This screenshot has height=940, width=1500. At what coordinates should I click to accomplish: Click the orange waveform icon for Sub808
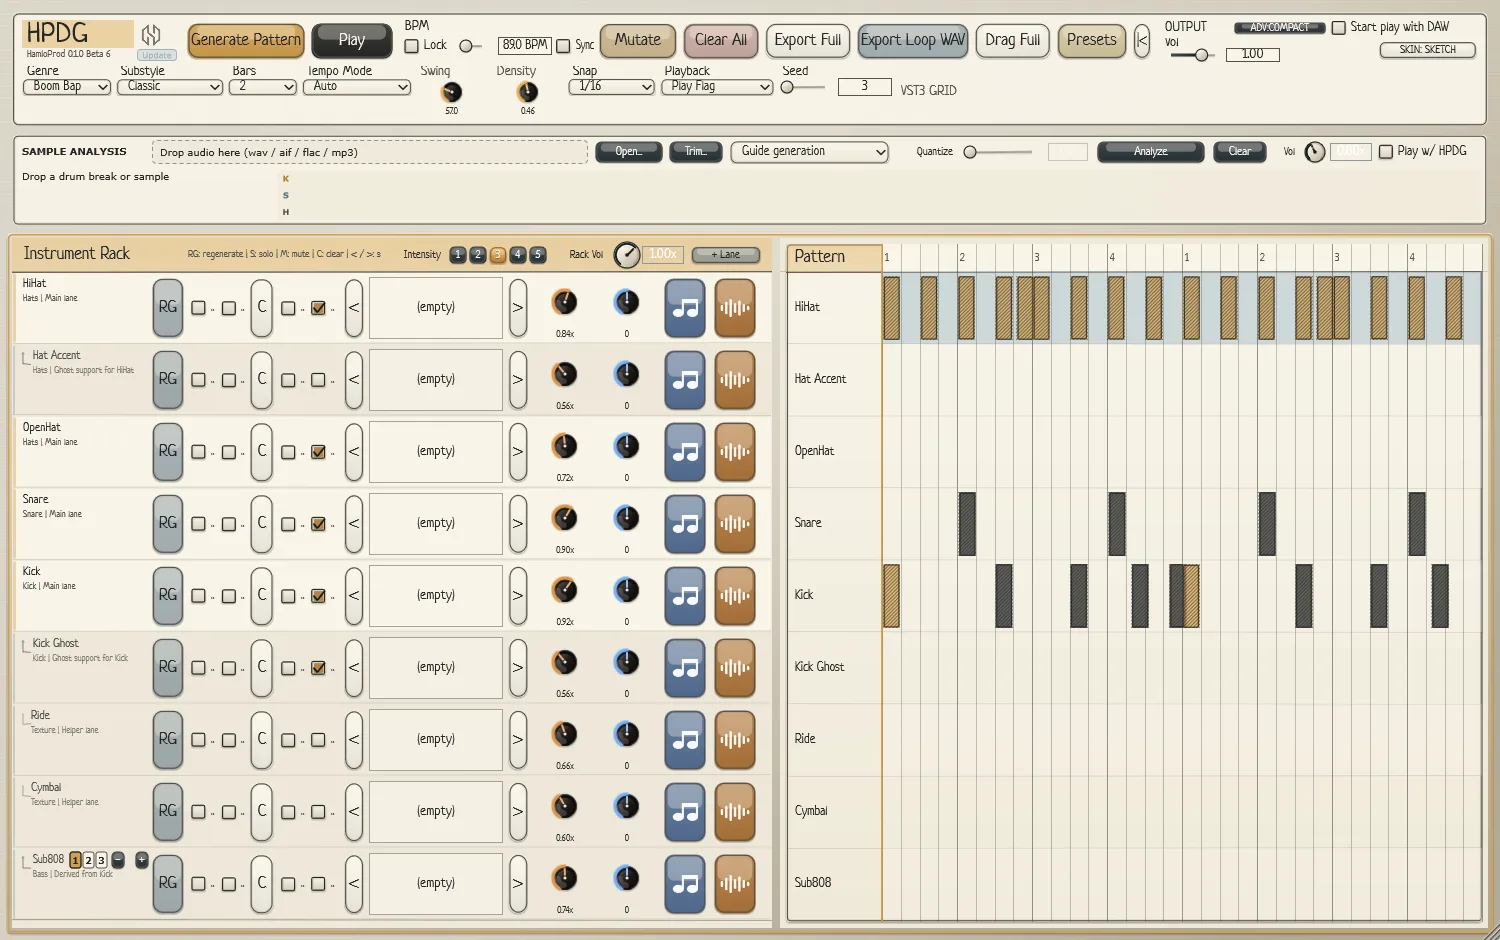[735, 884]
